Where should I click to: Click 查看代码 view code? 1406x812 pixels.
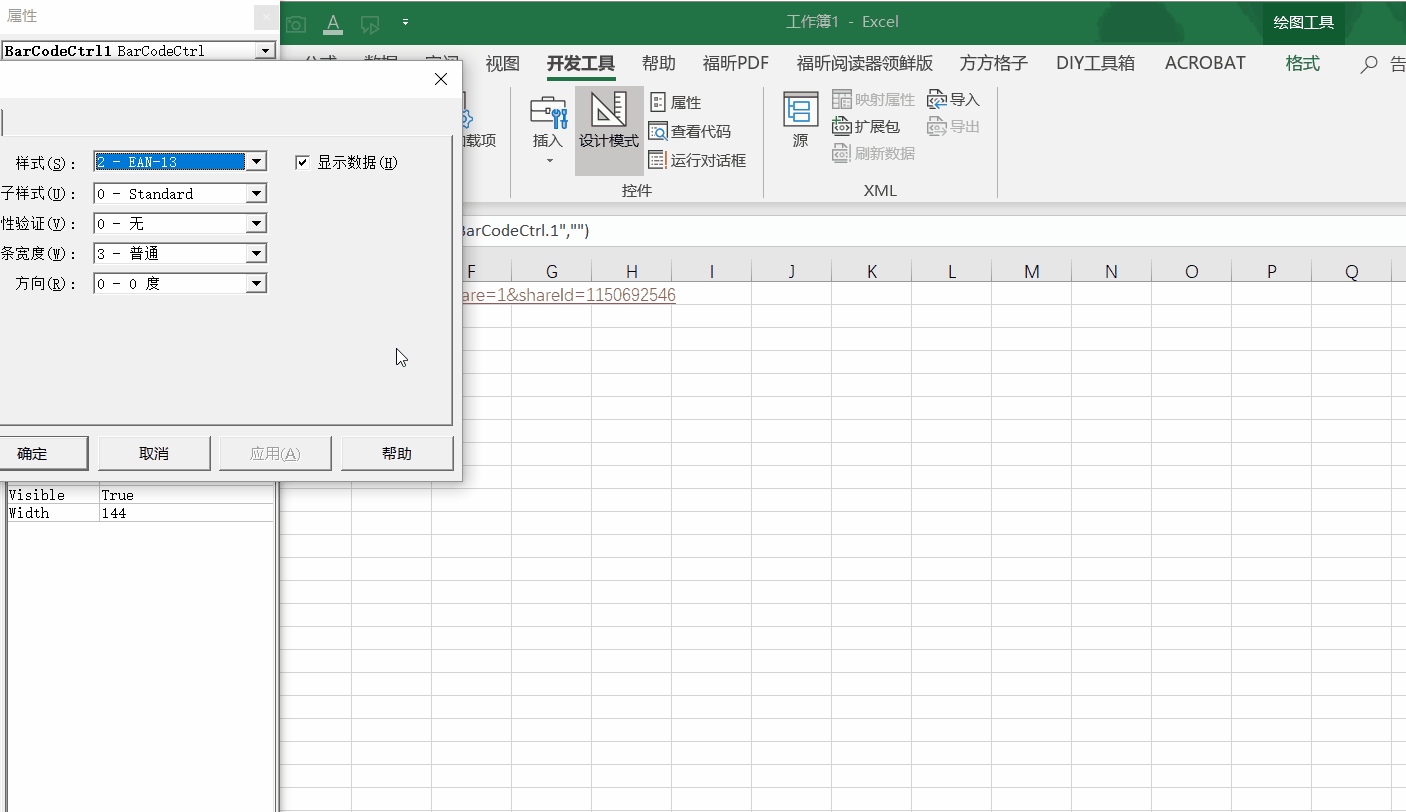pyautogui.click(x=690, y=131)
